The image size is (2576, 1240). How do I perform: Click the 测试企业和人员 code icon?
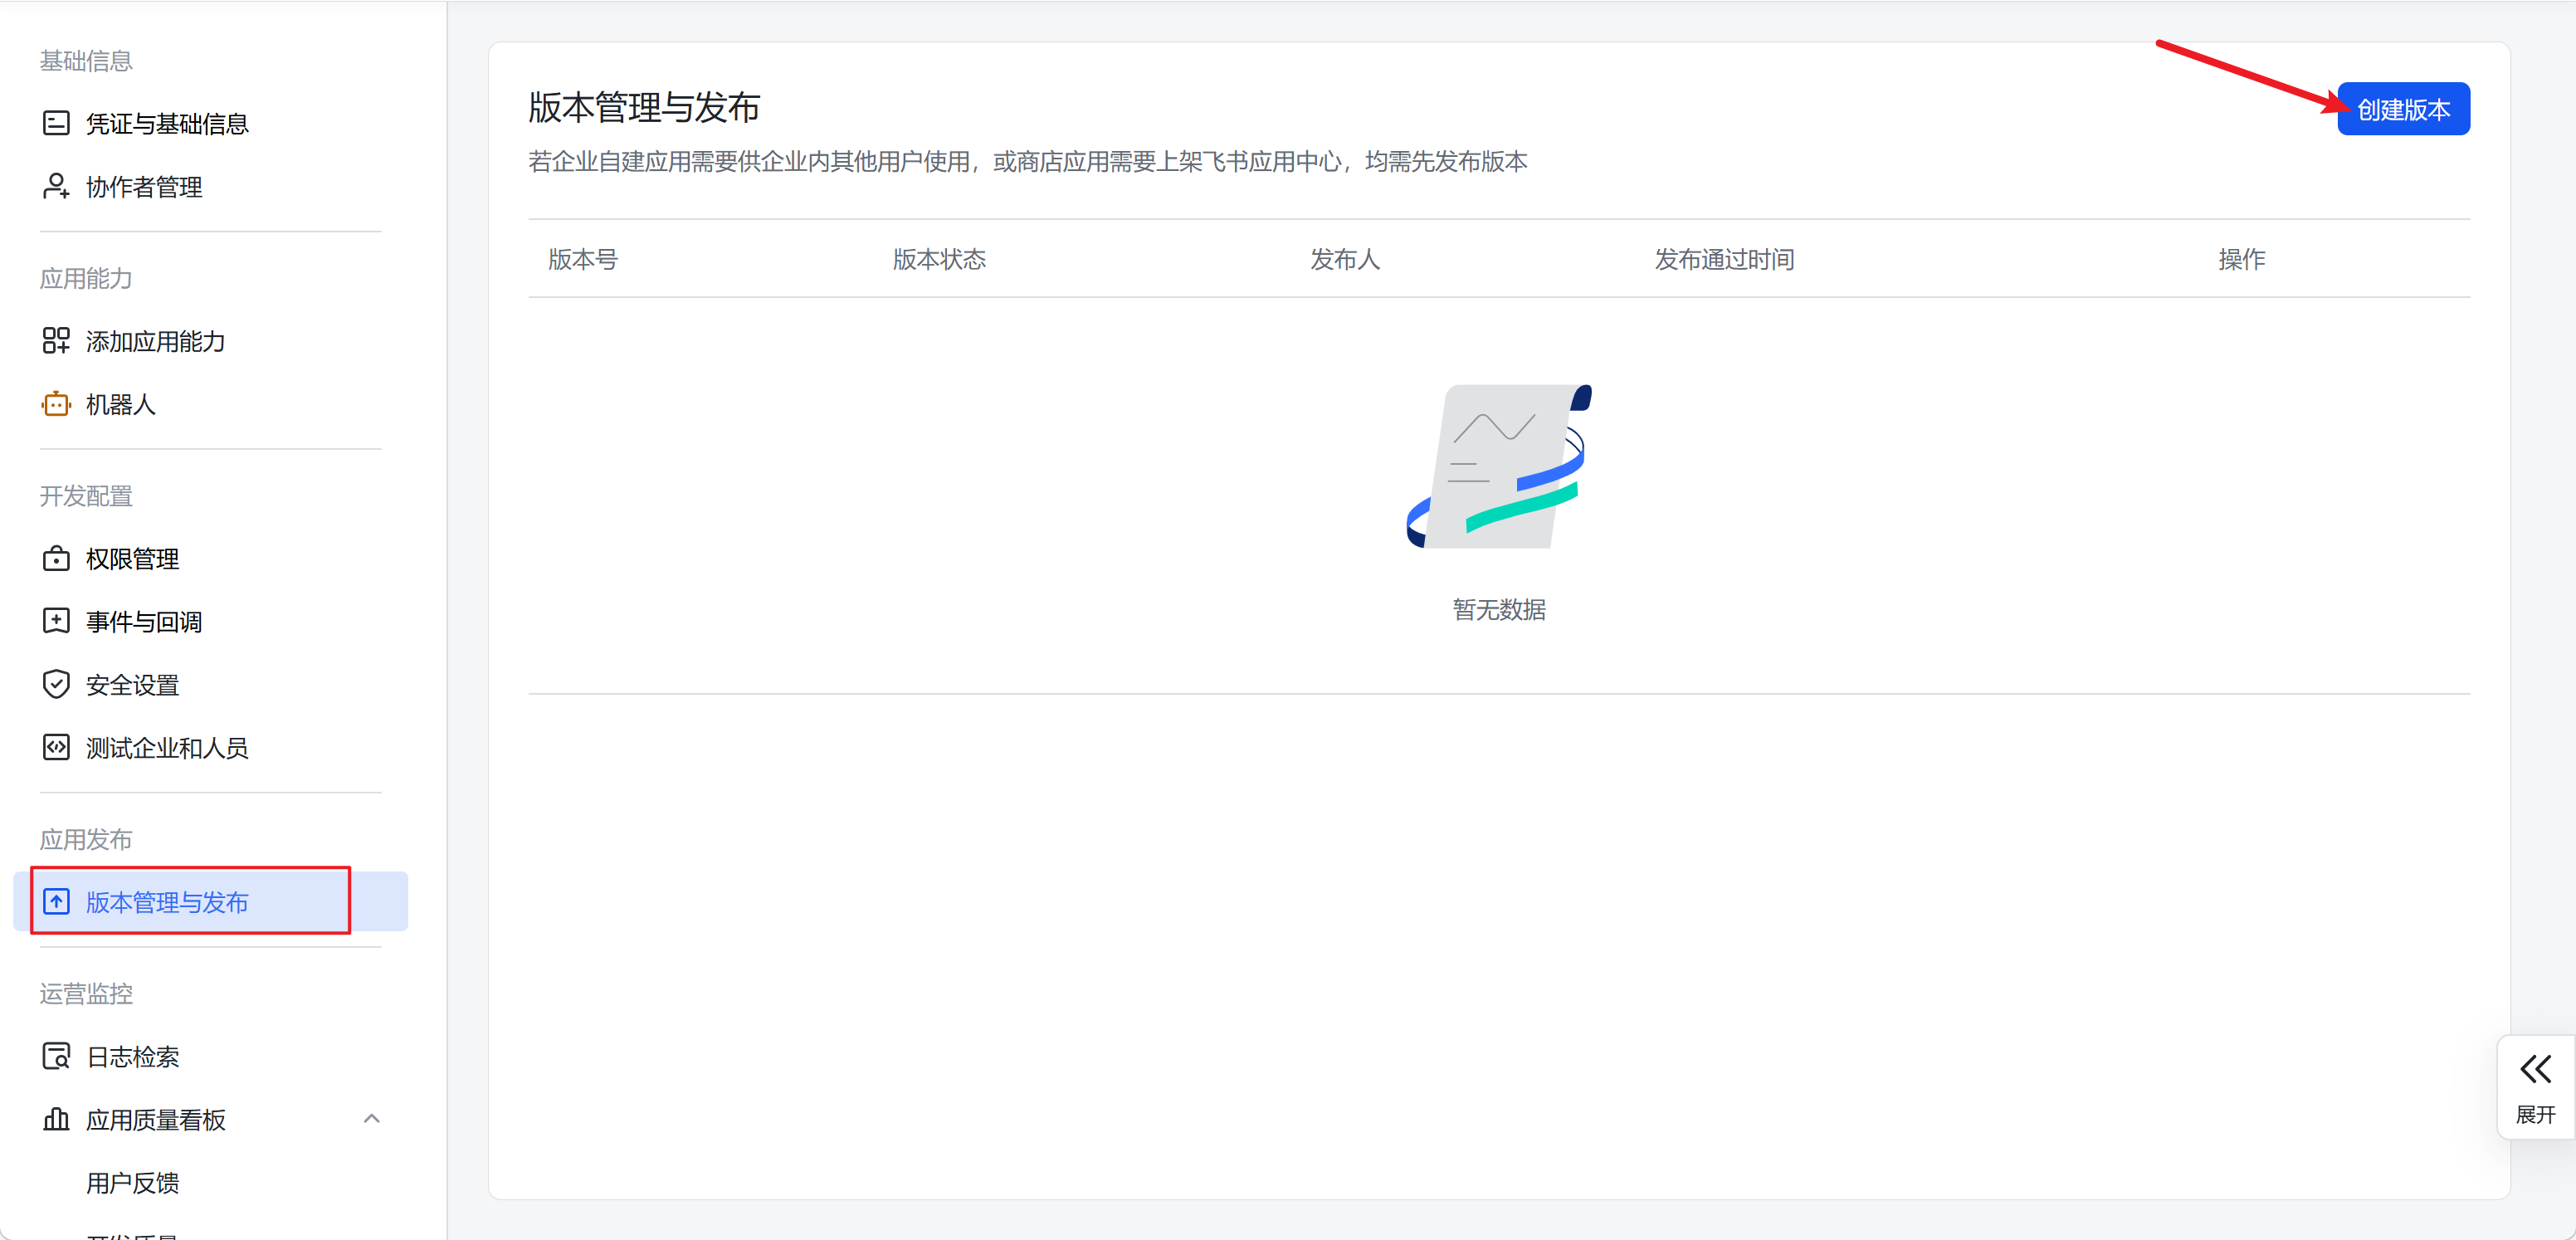pos(56,747)
